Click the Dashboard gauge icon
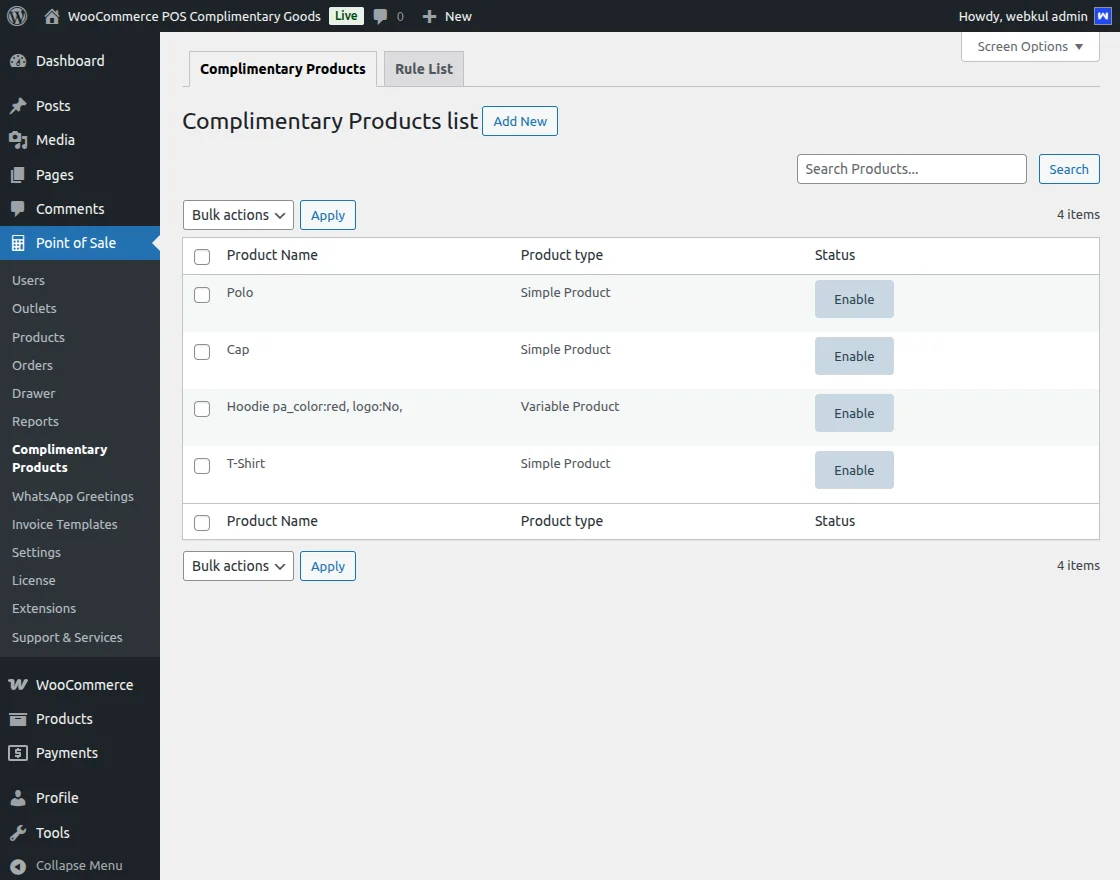 click(x=18, y=61)
